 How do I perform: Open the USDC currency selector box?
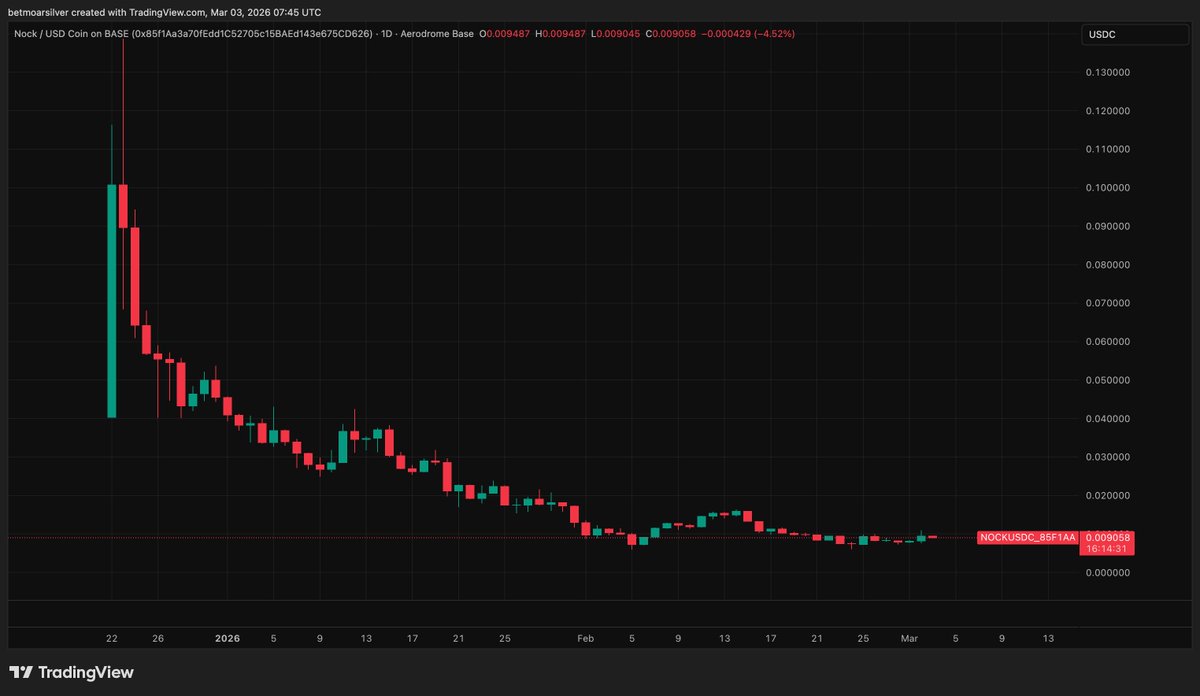(1133, 35)
